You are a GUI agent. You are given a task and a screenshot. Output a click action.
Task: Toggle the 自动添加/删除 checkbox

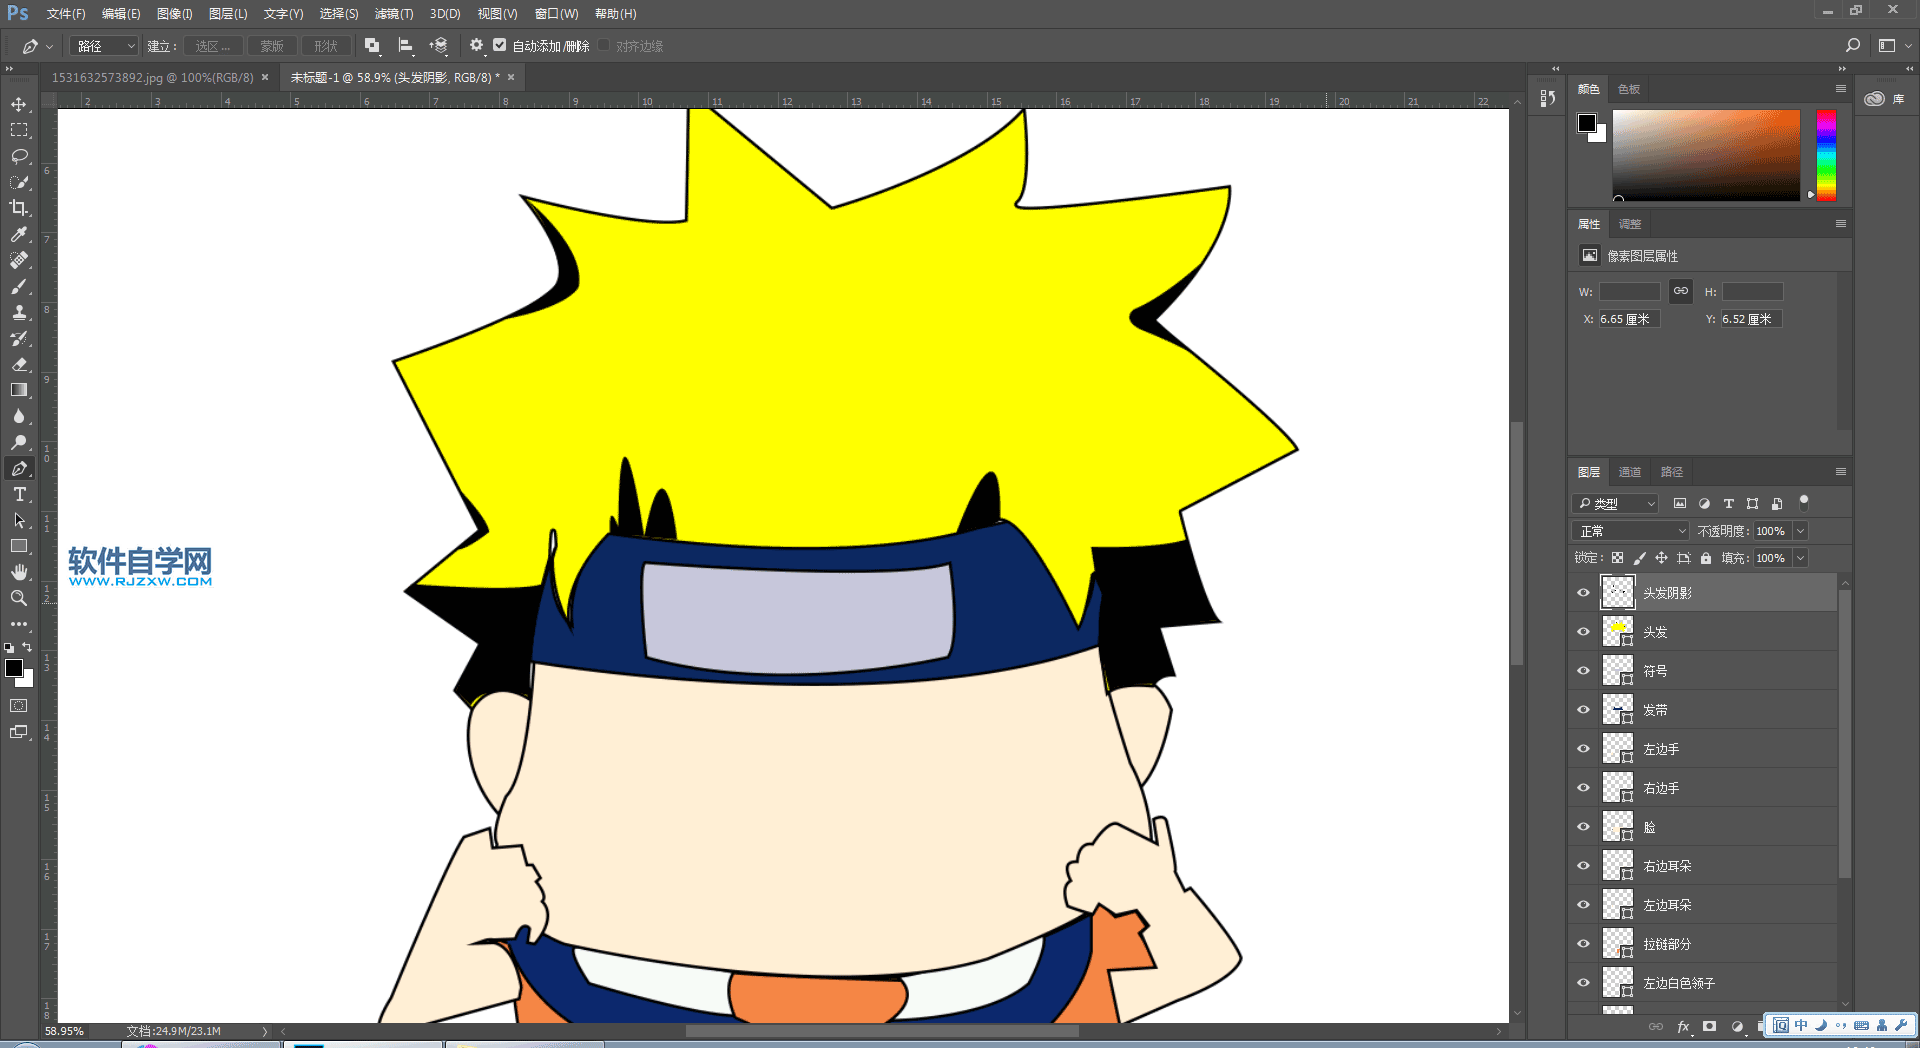(x=500, y=45)
